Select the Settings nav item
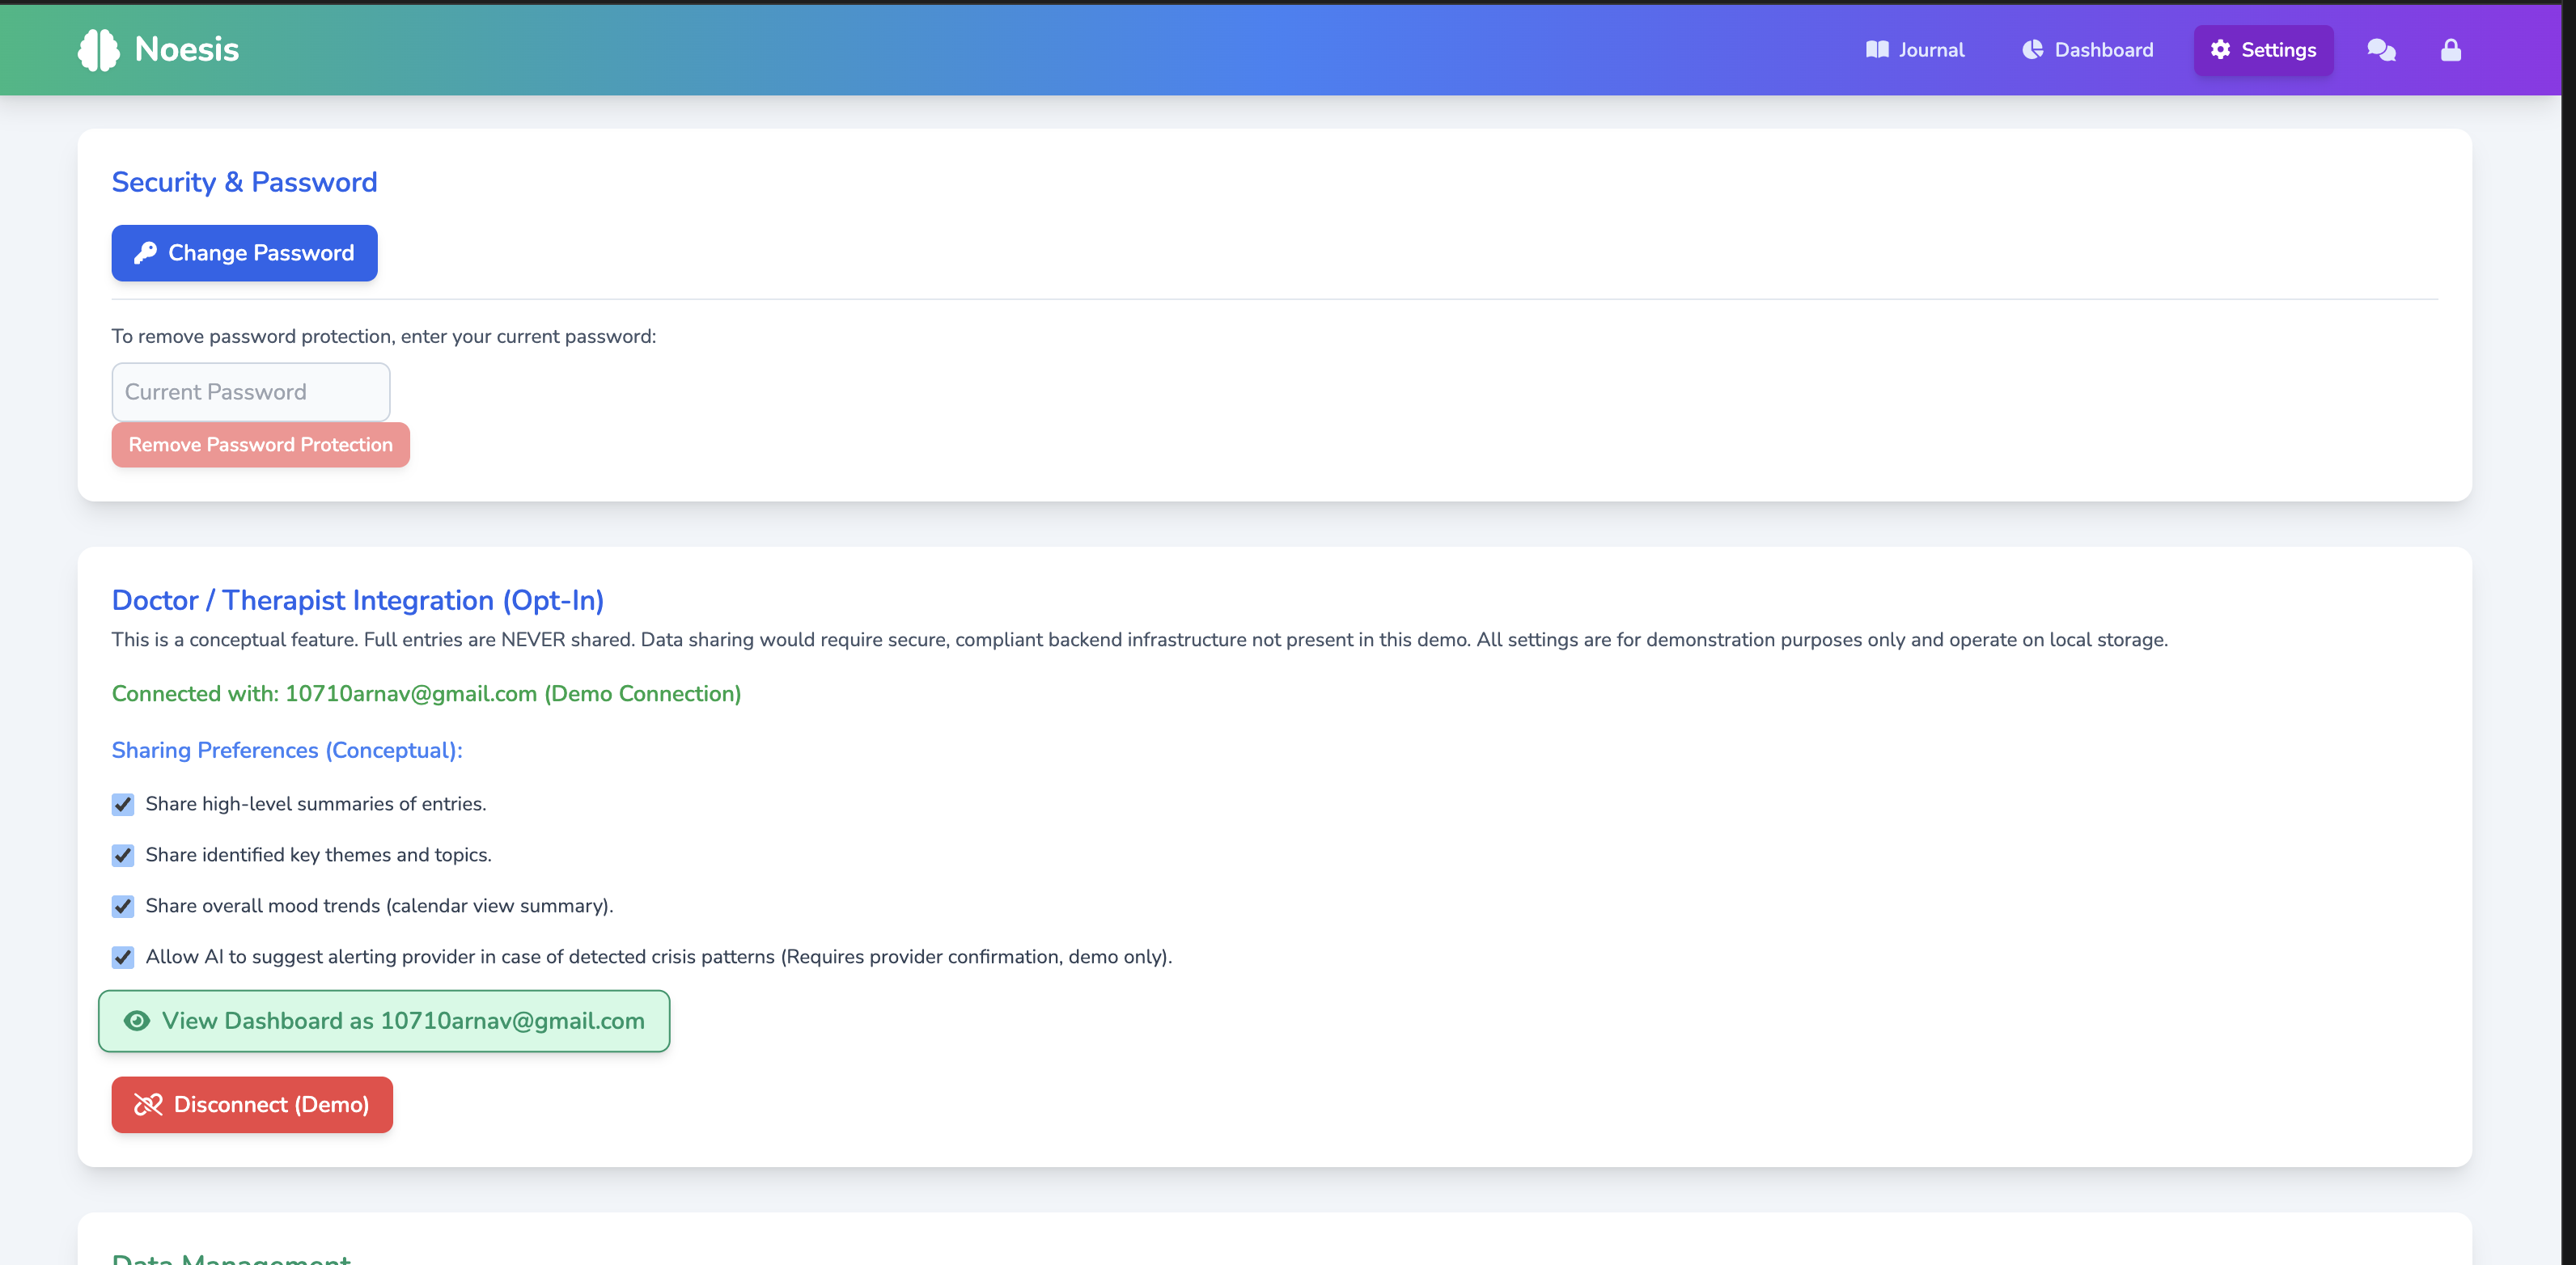The height and width of the screenshot is (1265, 2576). click(2263, 50)
